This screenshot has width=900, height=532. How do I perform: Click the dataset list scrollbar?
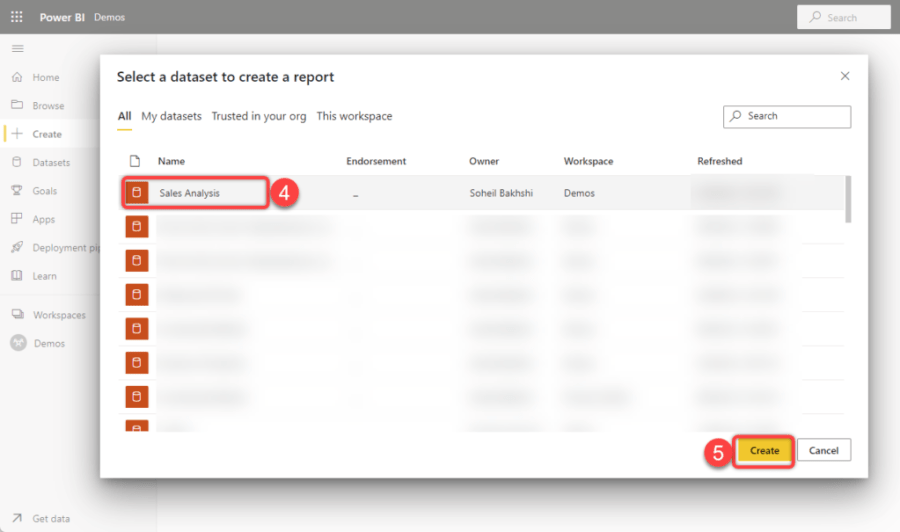848,199
